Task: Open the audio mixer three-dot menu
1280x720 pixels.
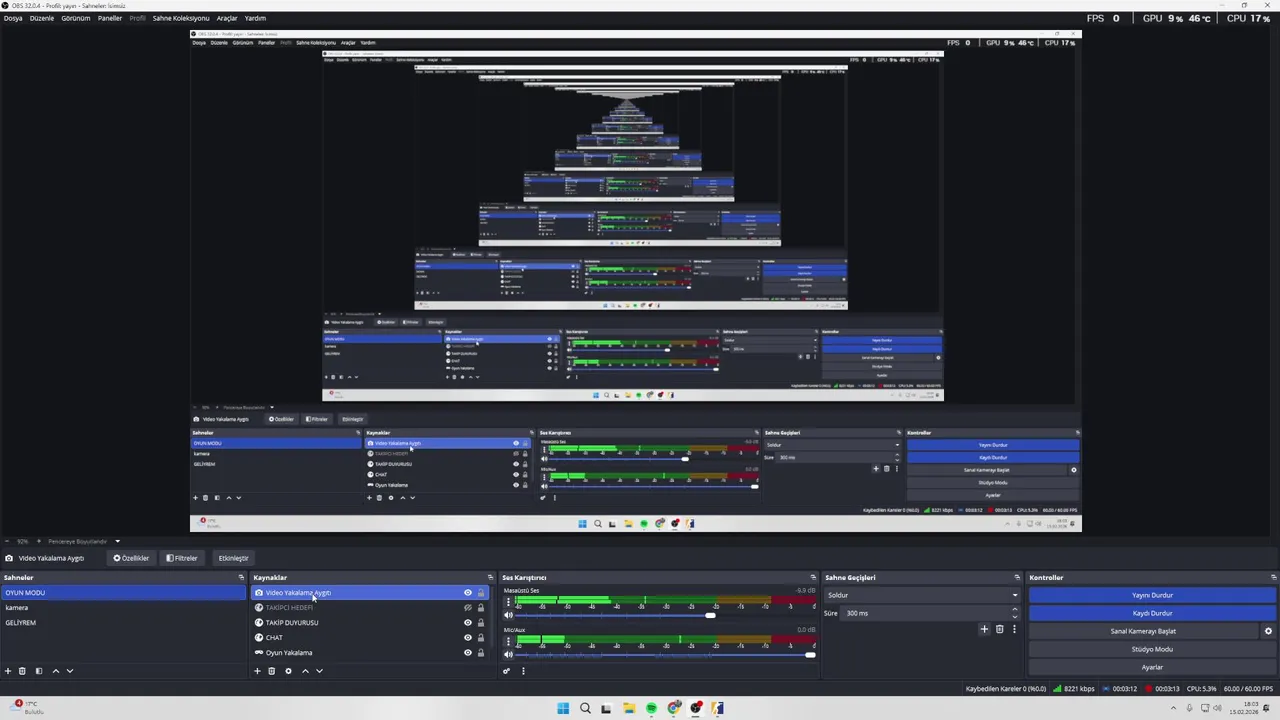Action: 523,671
